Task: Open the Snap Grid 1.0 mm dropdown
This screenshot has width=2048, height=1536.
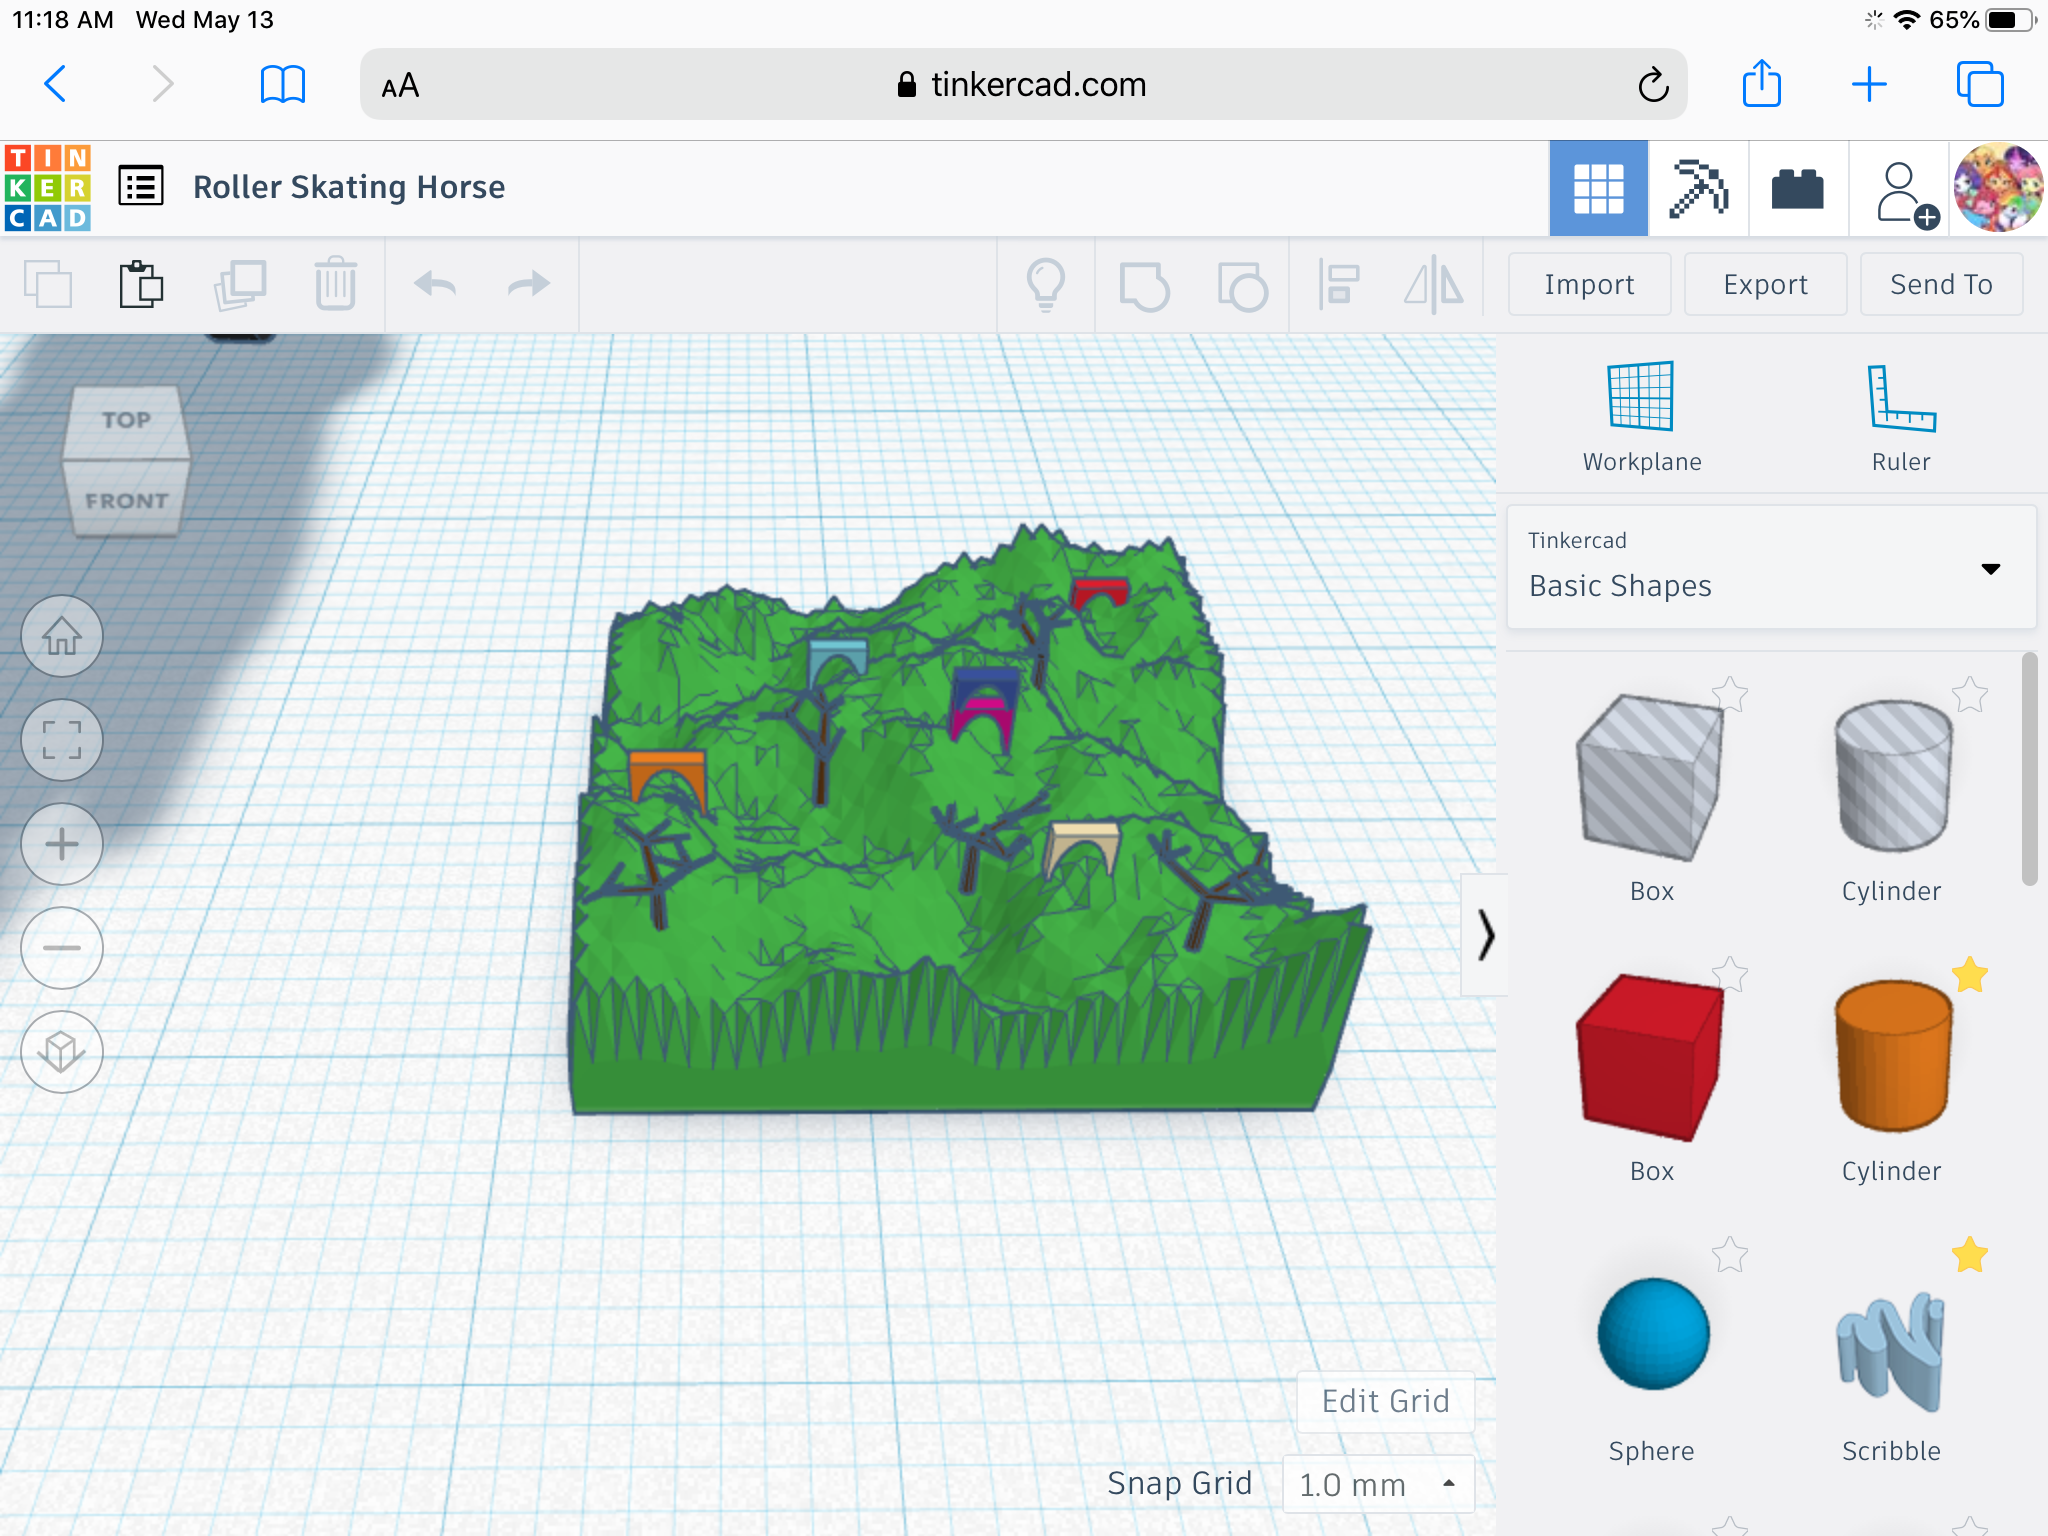Action: 1378,1484
